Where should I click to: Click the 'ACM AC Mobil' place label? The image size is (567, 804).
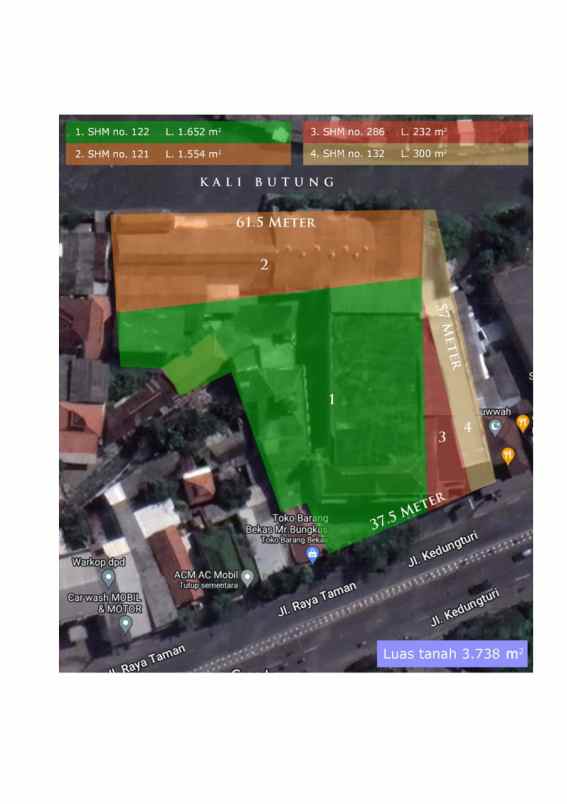click(x=206, y=575)
